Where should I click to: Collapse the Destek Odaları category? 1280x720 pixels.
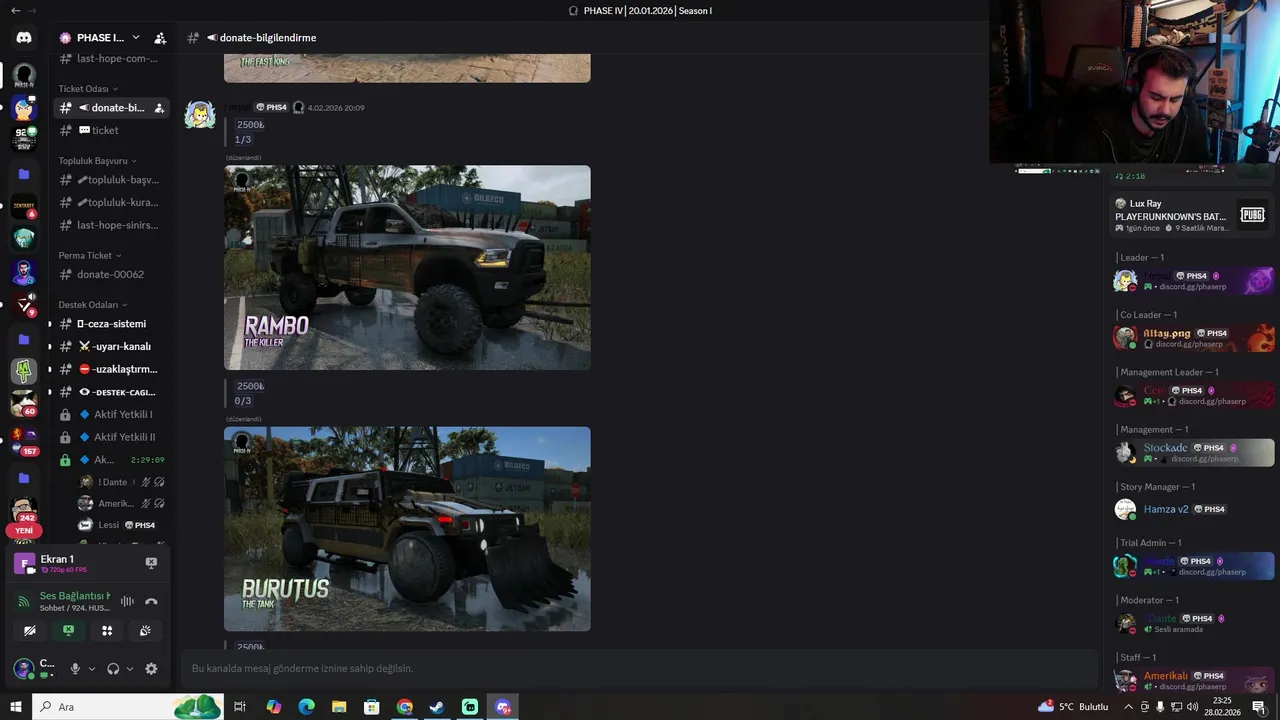tap(93, 305)
